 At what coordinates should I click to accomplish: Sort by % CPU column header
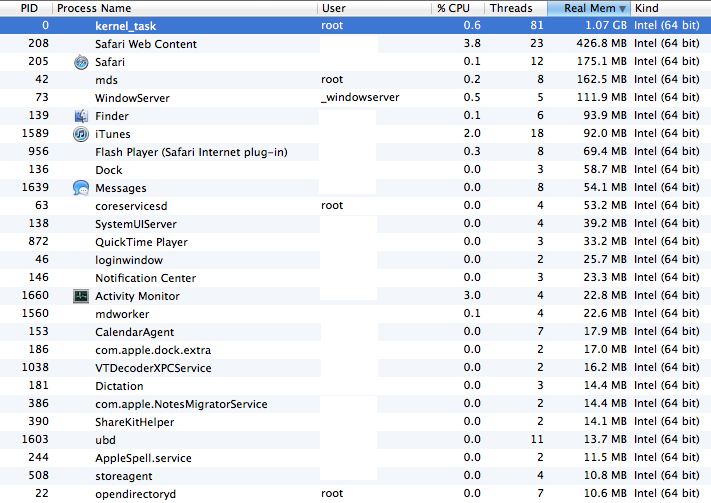coord(458,8)
